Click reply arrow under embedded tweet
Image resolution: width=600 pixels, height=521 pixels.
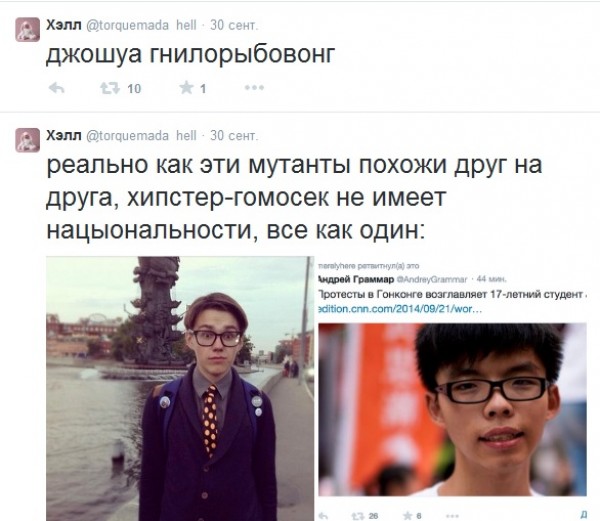[x=323, y=516]
